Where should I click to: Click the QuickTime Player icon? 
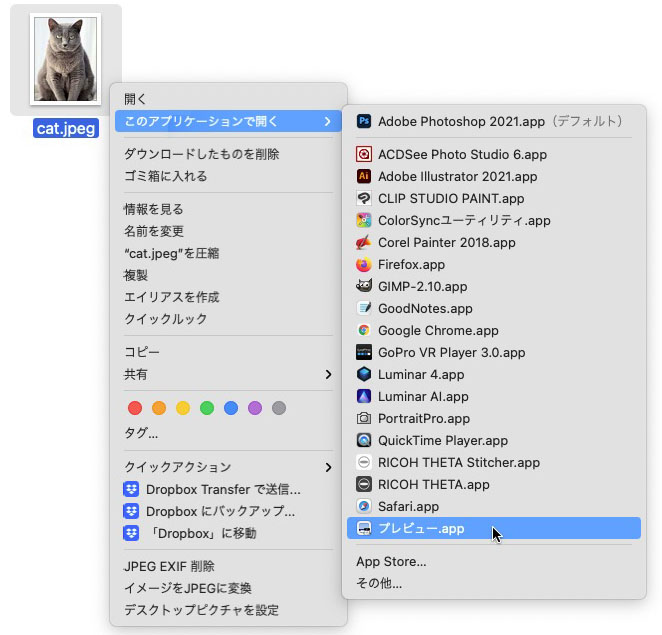(x=364, y=440)
